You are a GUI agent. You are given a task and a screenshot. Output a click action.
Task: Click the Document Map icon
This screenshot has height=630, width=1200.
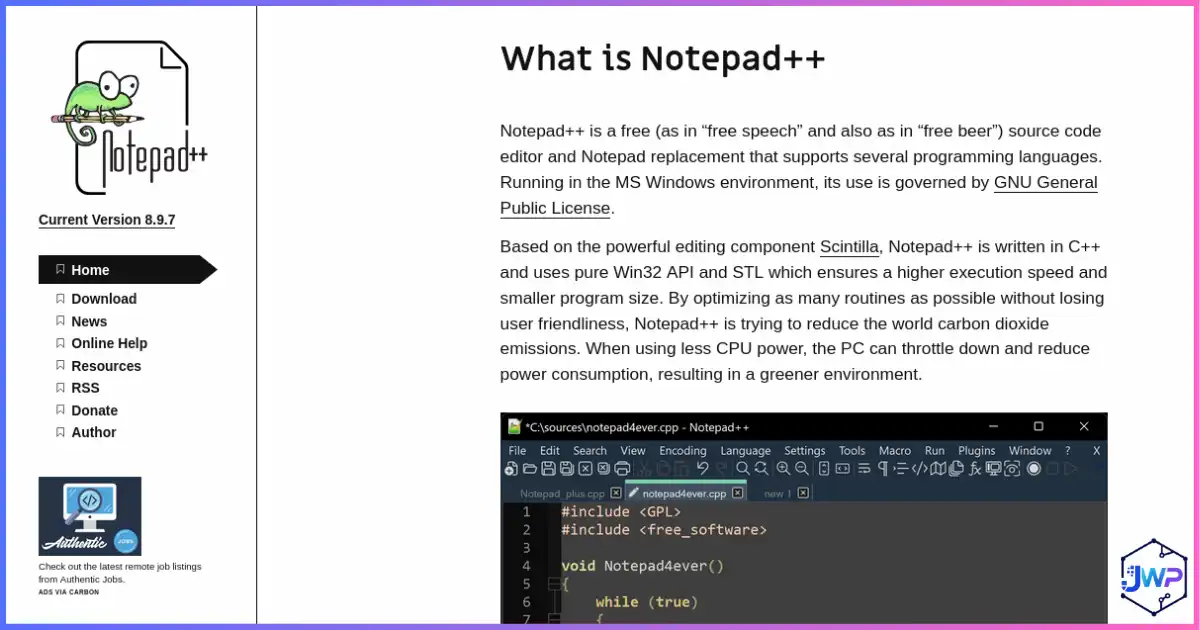(x=937, y=468)
